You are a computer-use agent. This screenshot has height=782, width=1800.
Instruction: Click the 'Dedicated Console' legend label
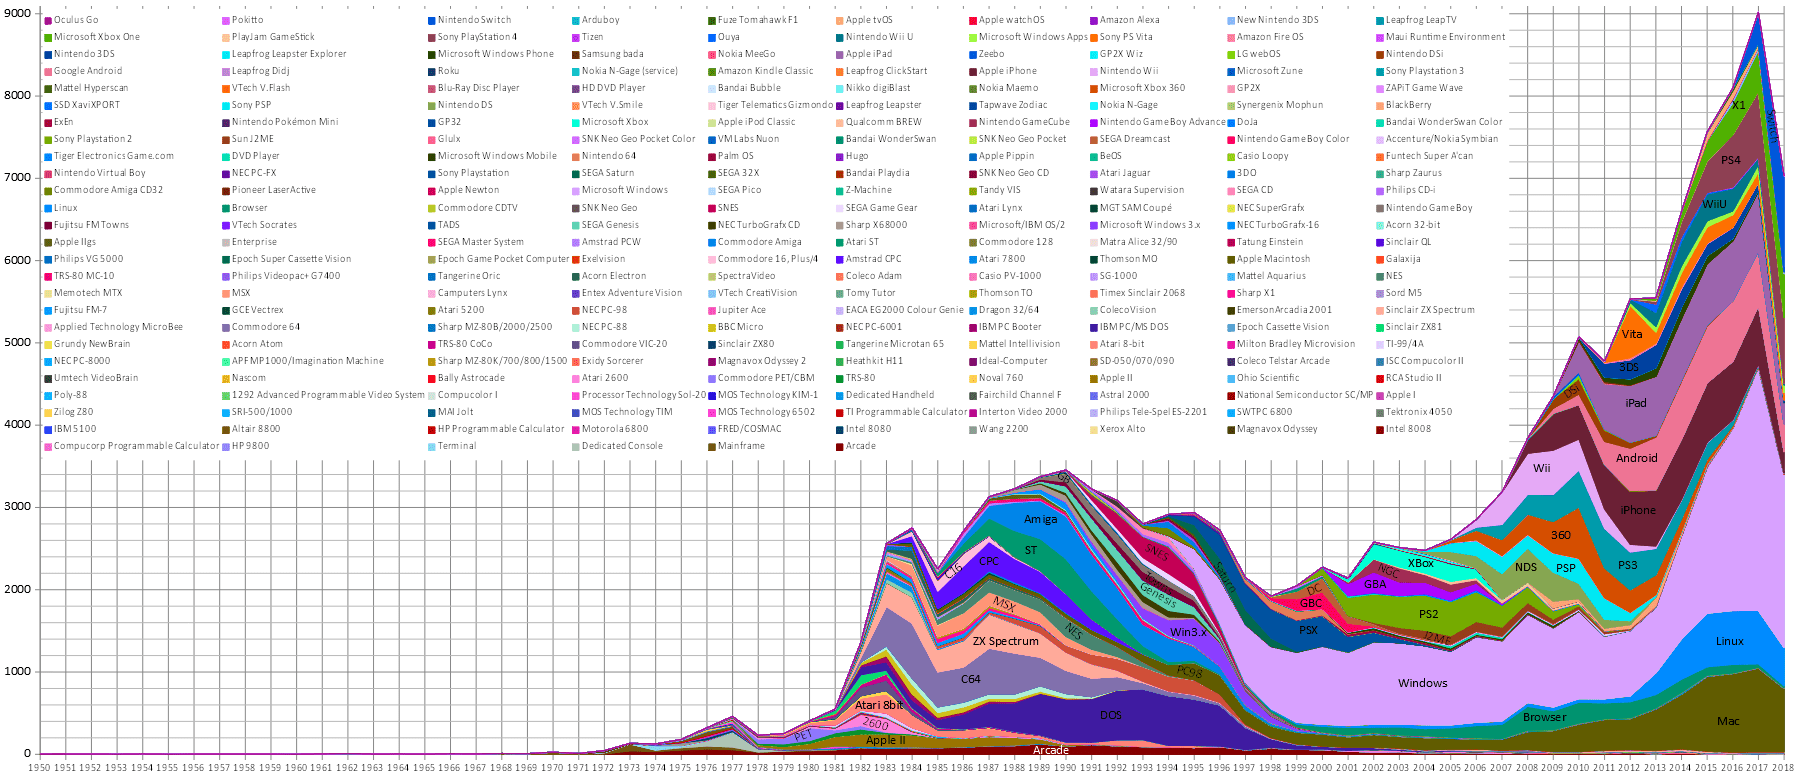622,446
